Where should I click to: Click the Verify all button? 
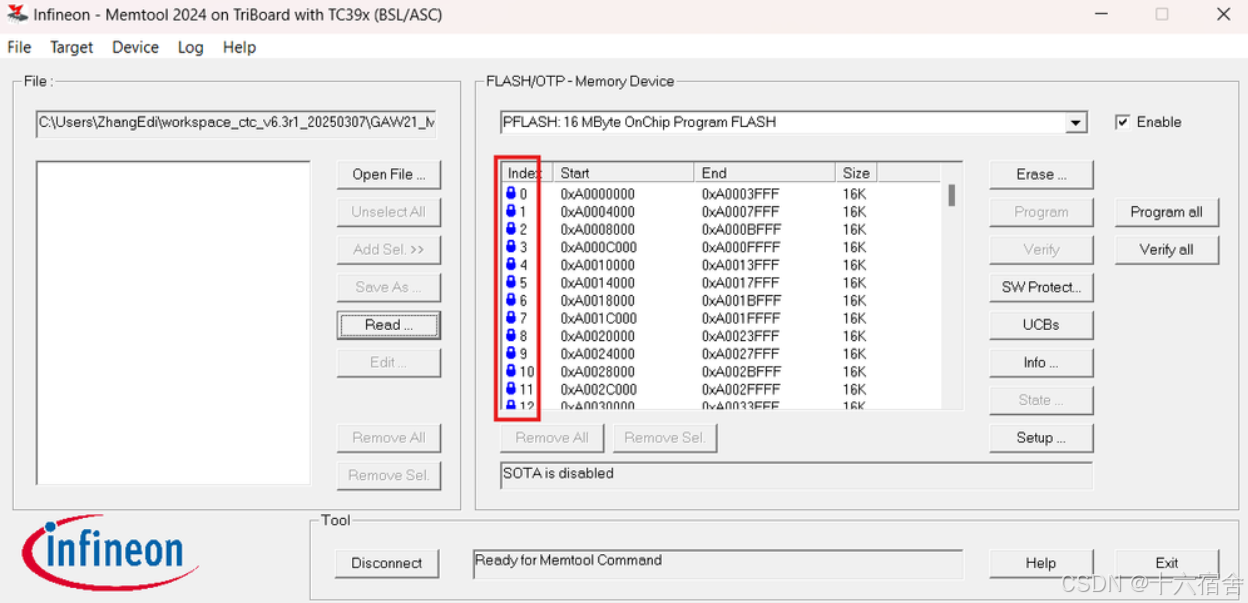pos(1167,250)
